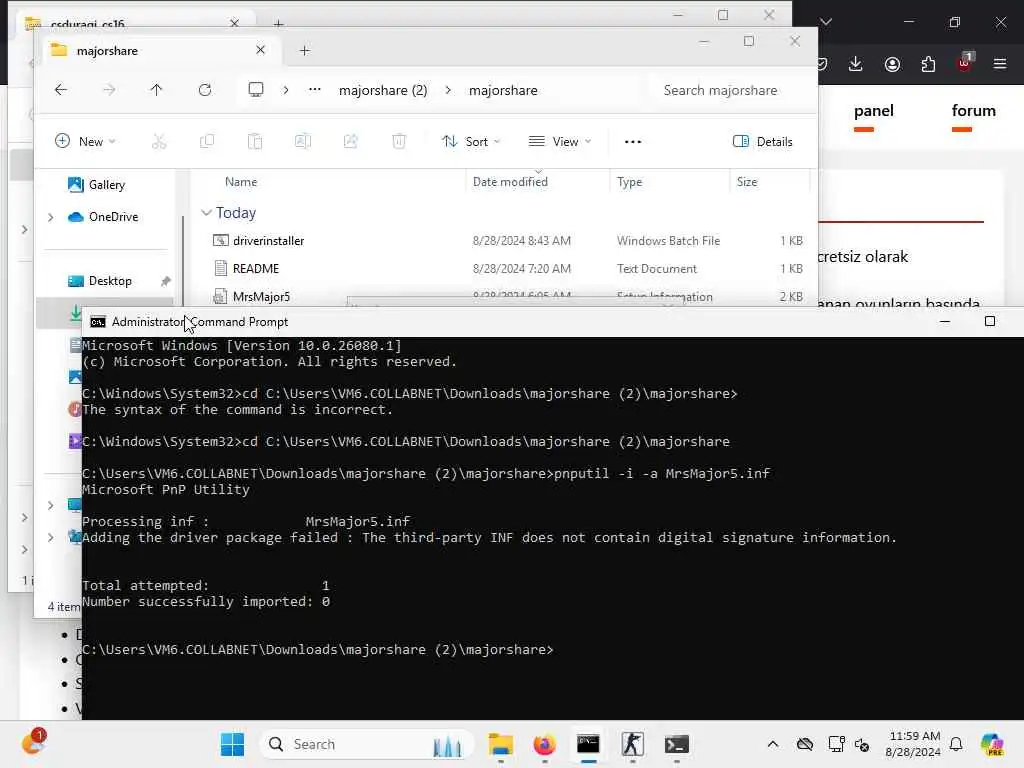Open Firefox downloads arrow icon
The height and width of the screenshot is (768, 1024).
pos(856,64)
